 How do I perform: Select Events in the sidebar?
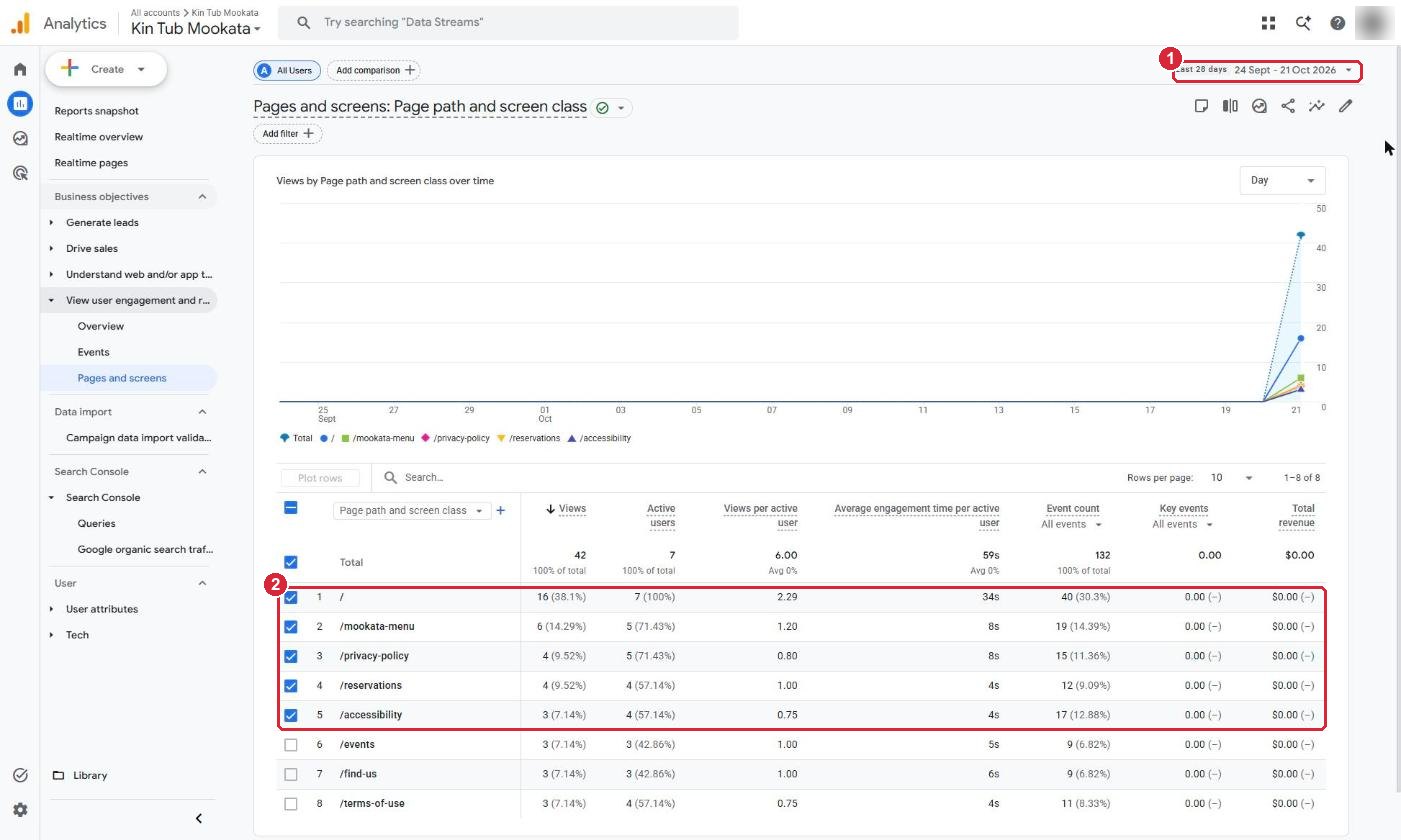[94, 352]
